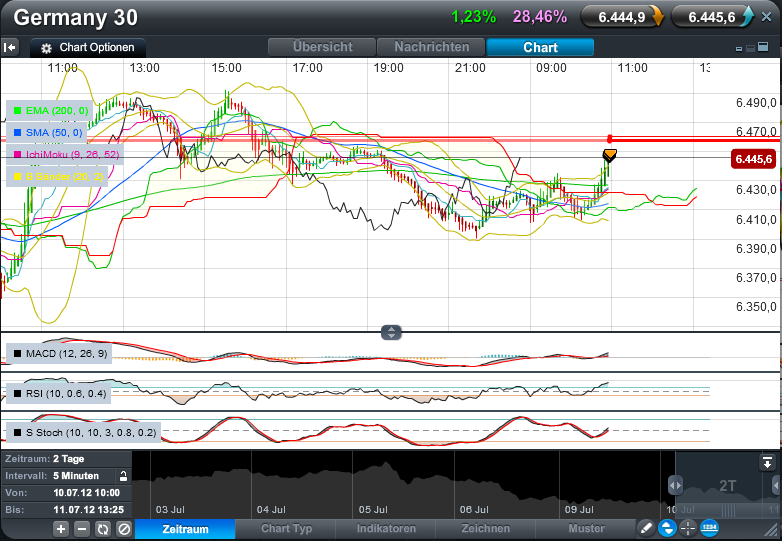Open the Indikatoren tab
The height and width of the screenshot is (541, 782).
[x=386, y=529]
